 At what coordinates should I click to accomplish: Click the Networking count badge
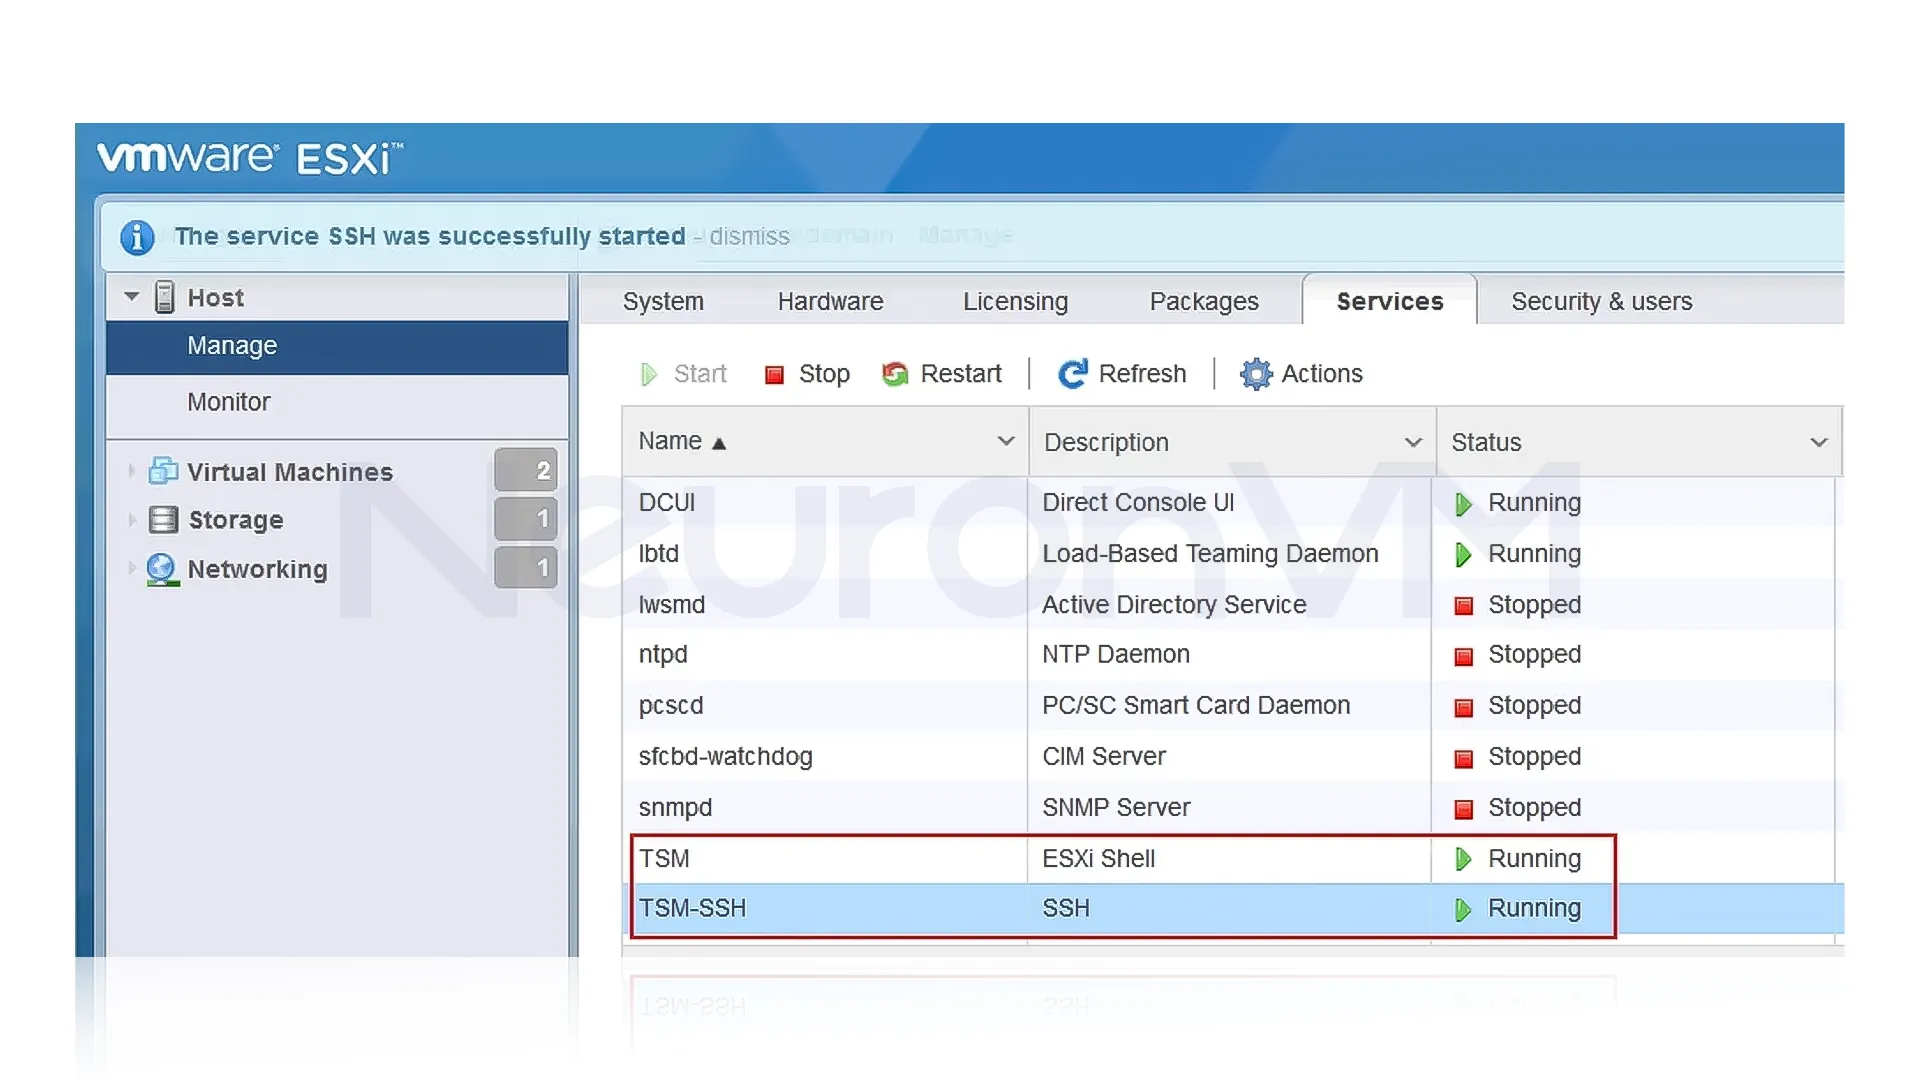[x=526, y=567]
